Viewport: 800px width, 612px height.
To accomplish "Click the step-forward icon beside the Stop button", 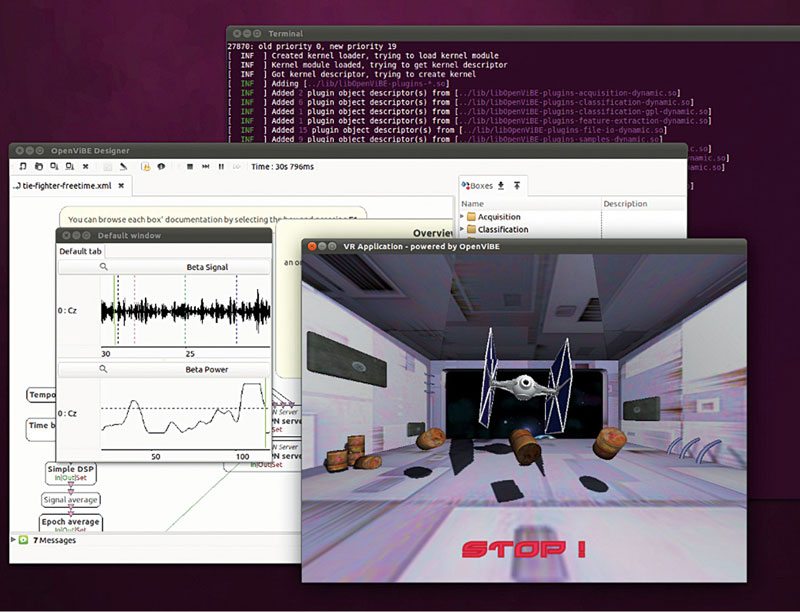I will pos(206,166).
